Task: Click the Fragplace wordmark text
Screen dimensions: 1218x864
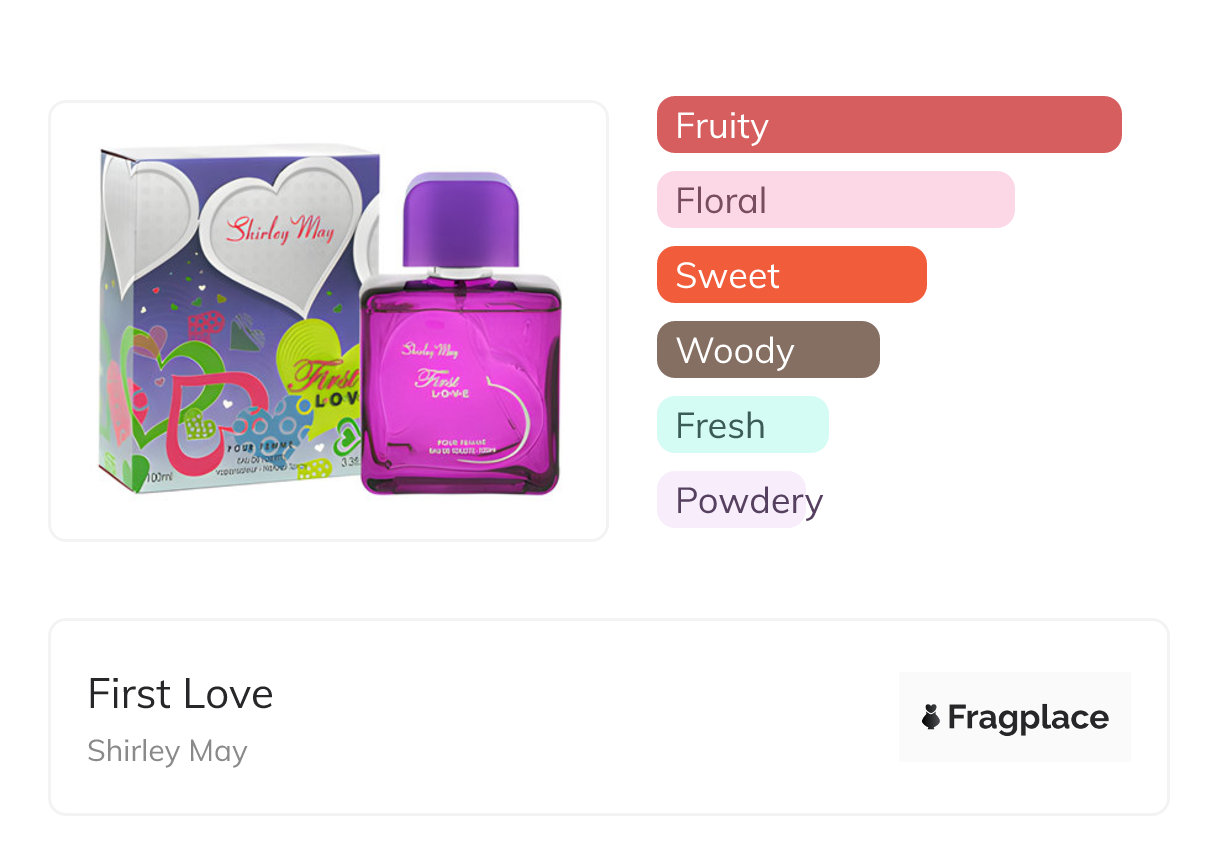Action: [x=1028, y=717]
